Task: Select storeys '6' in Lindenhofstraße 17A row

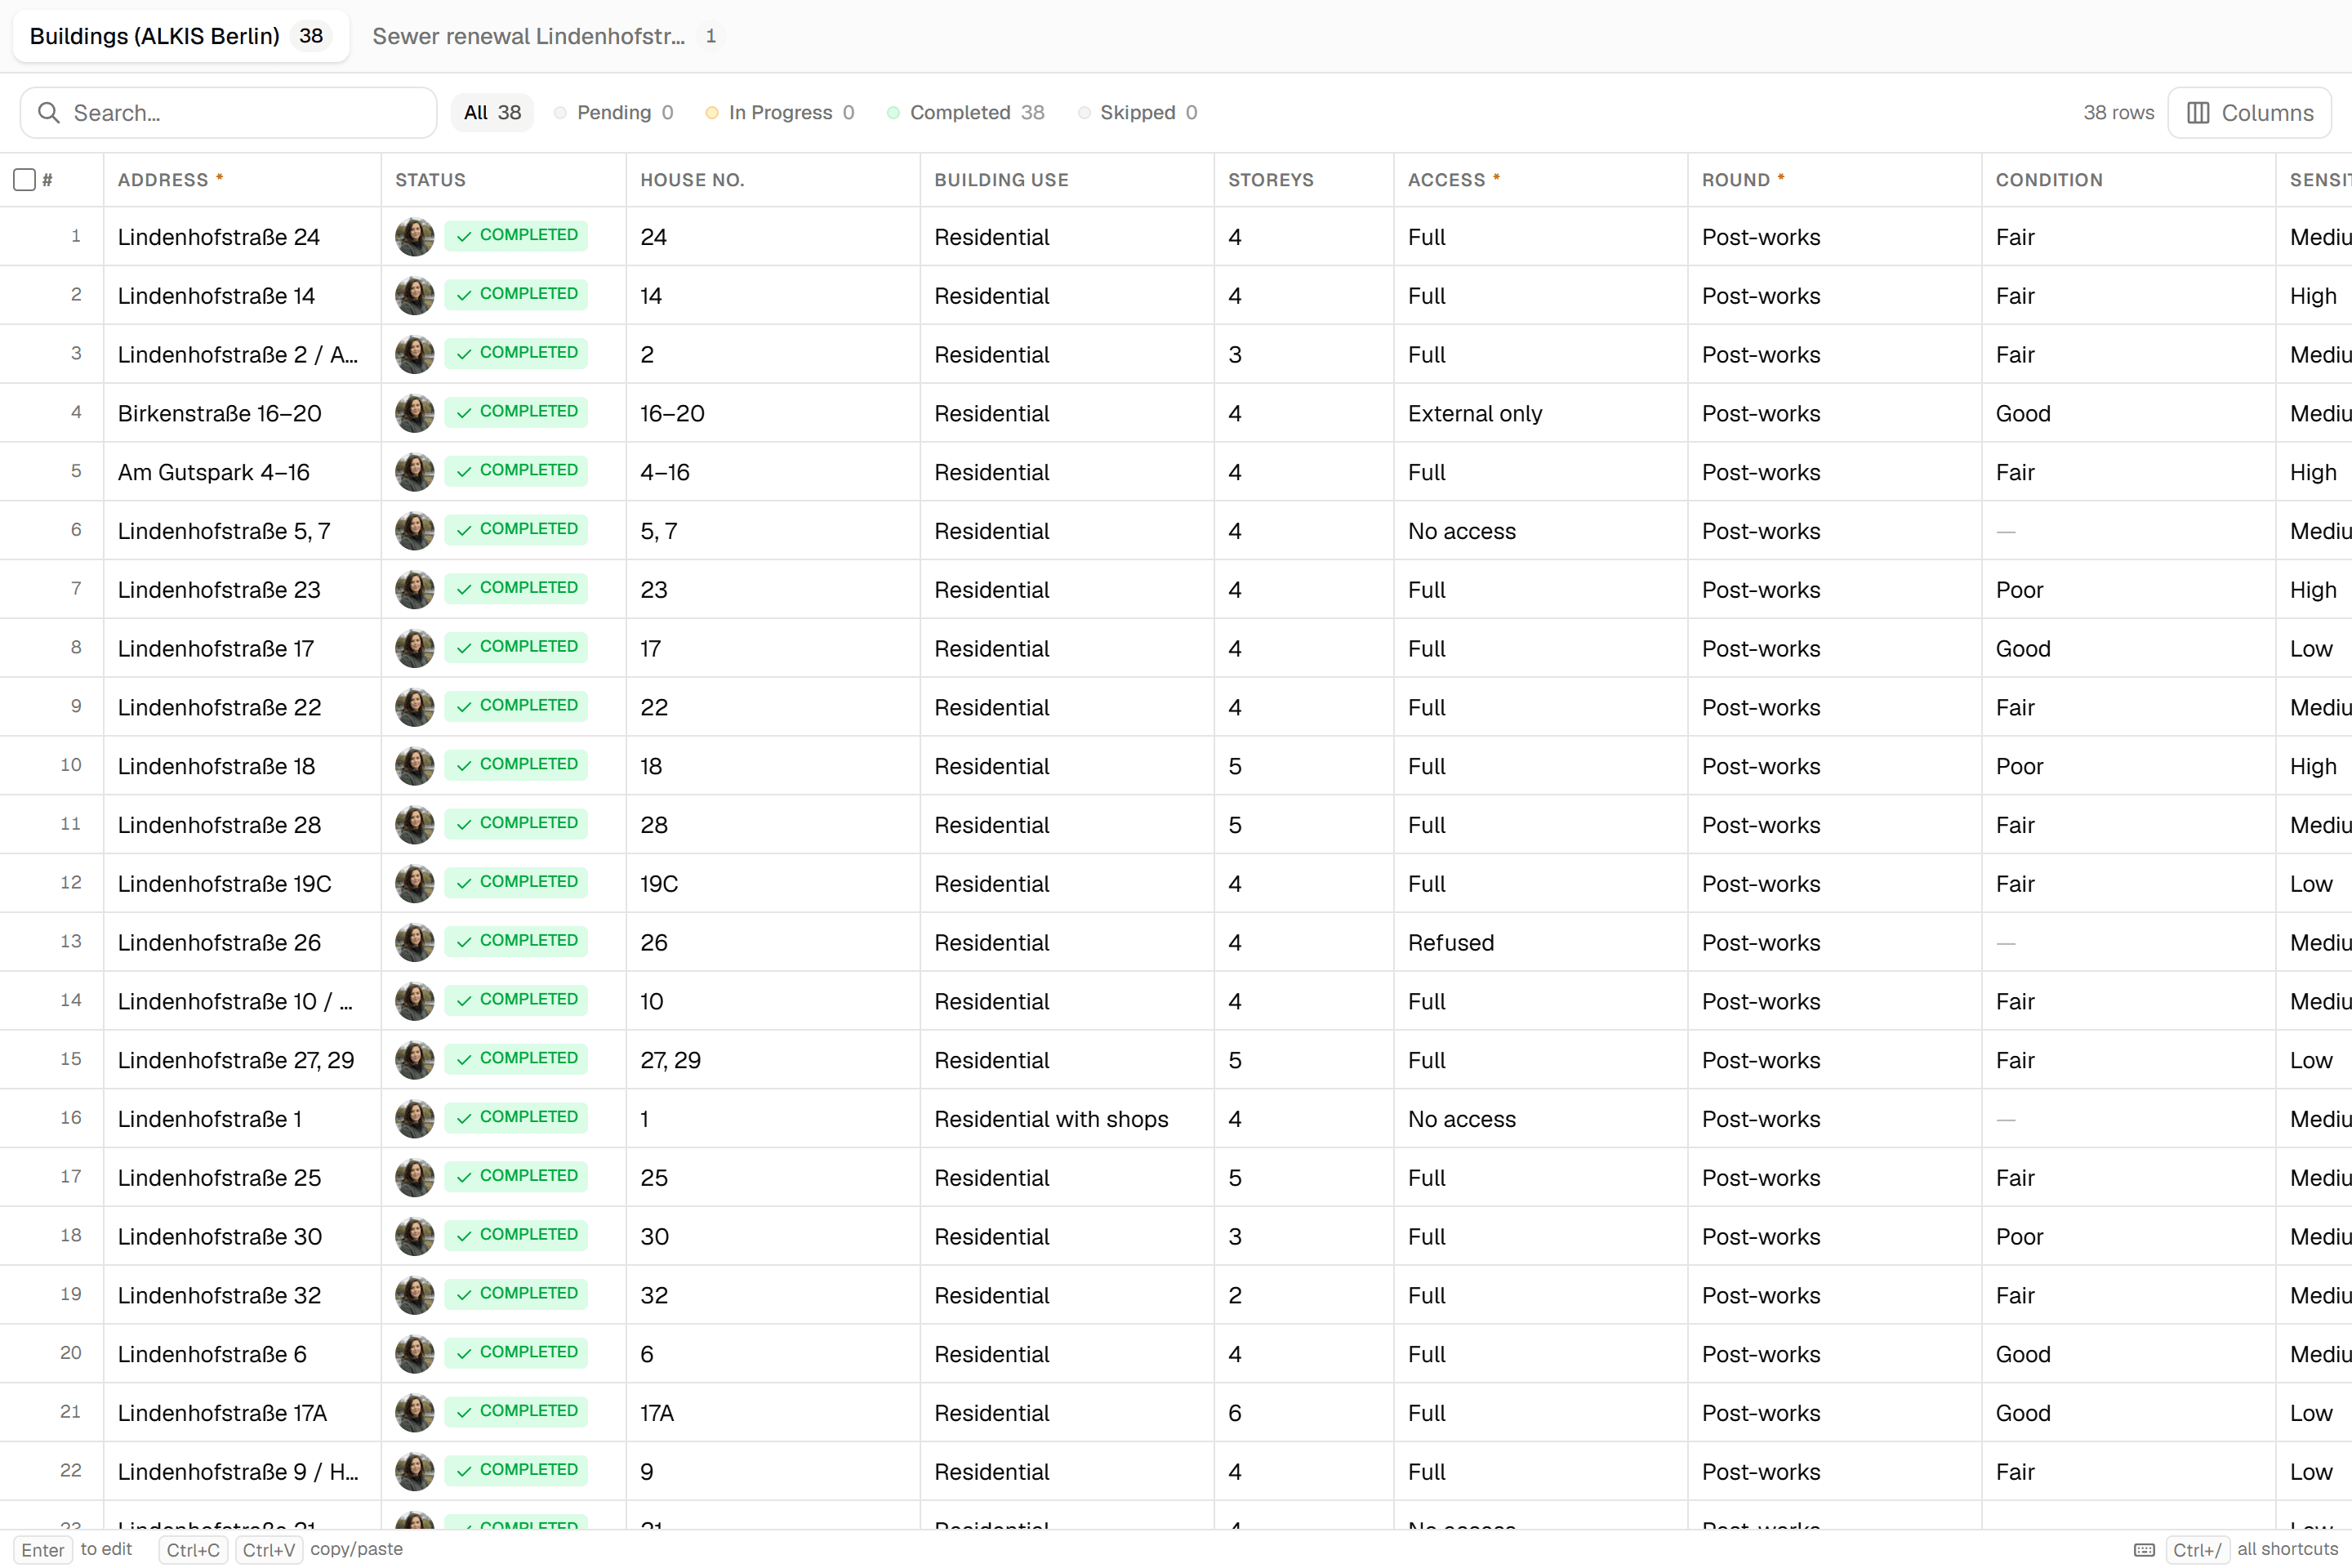Action: pyautogui.click(x=1304, y=1413)
